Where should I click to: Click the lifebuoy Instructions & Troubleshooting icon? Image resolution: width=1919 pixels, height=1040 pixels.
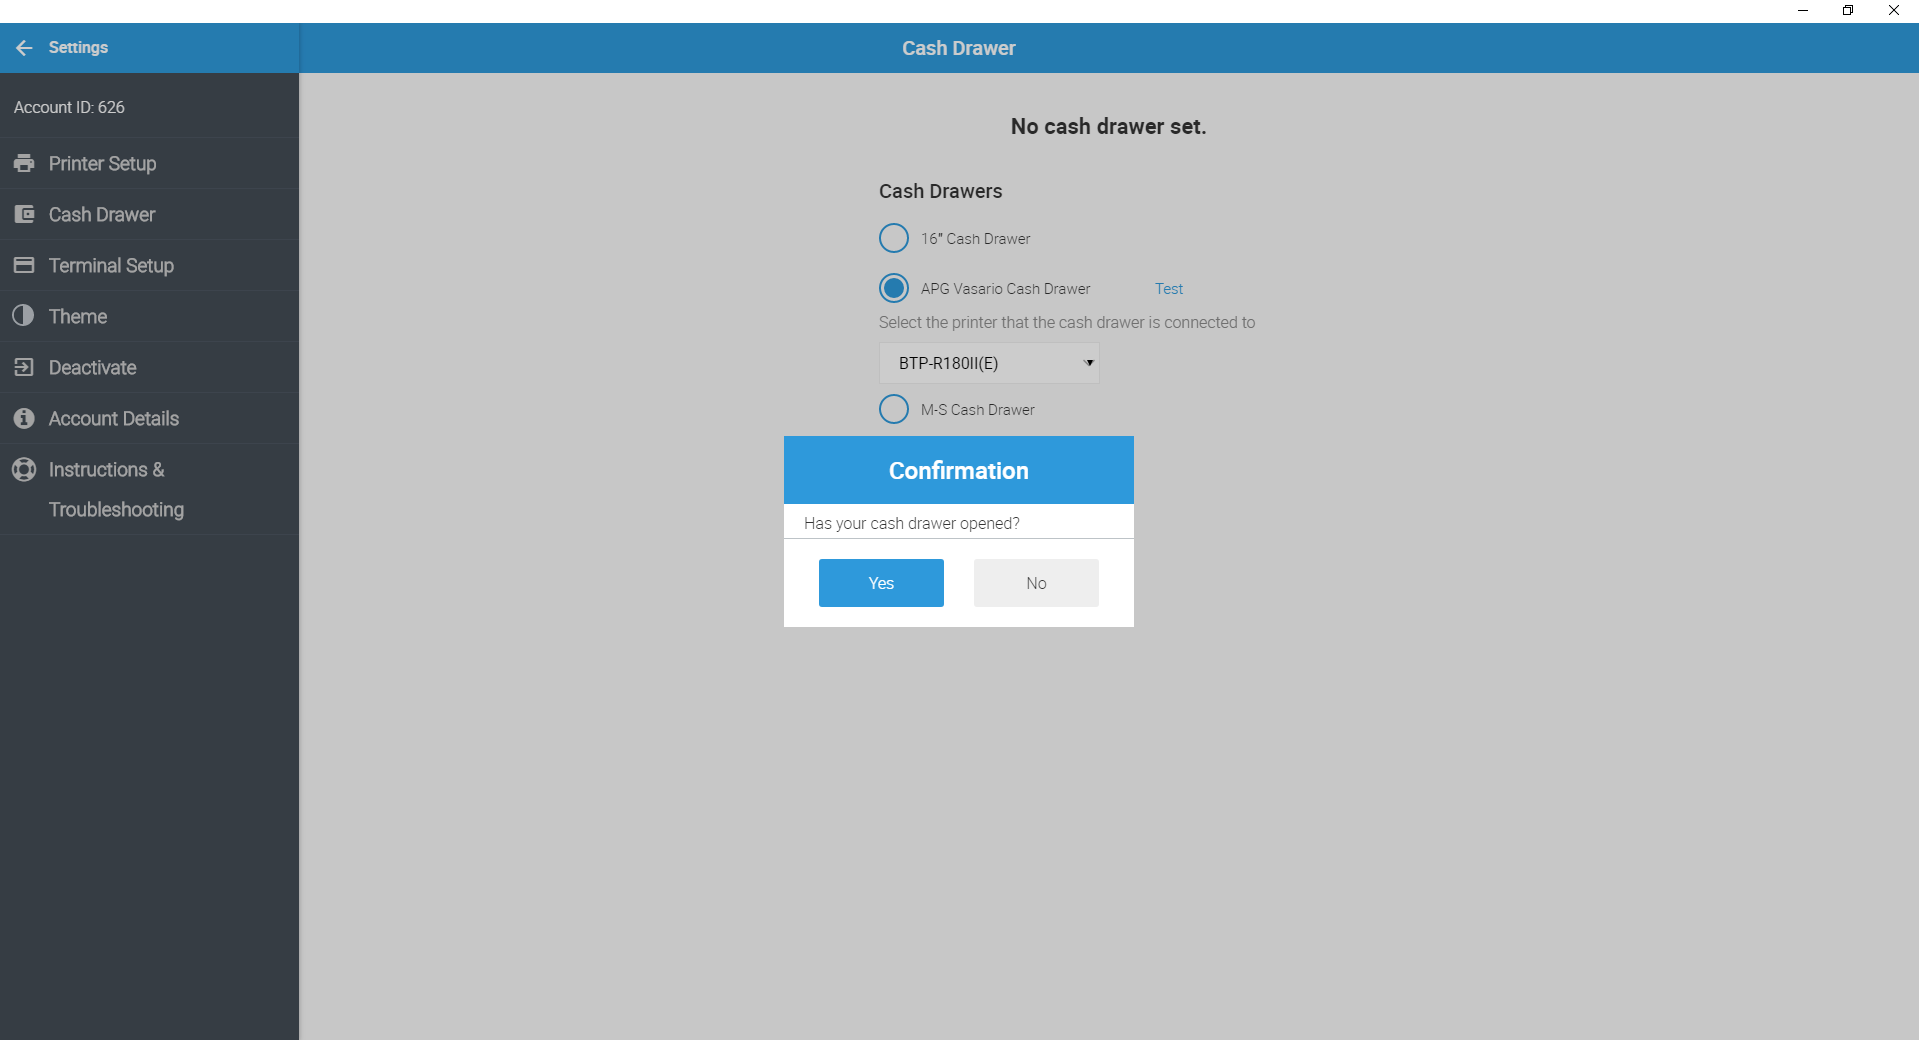point(24,469)
